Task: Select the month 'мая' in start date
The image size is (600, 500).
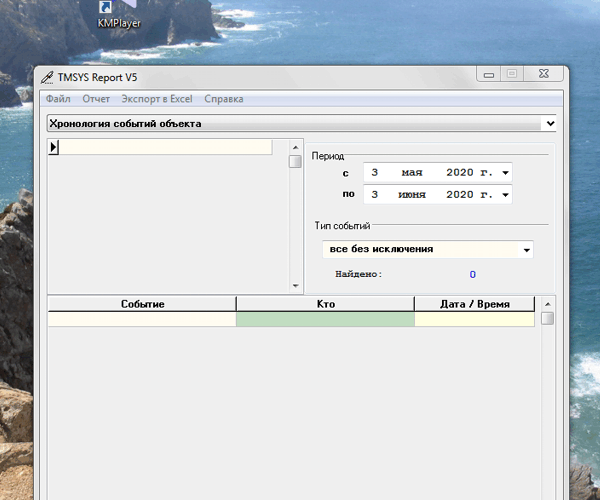Action: click(412, 173)
